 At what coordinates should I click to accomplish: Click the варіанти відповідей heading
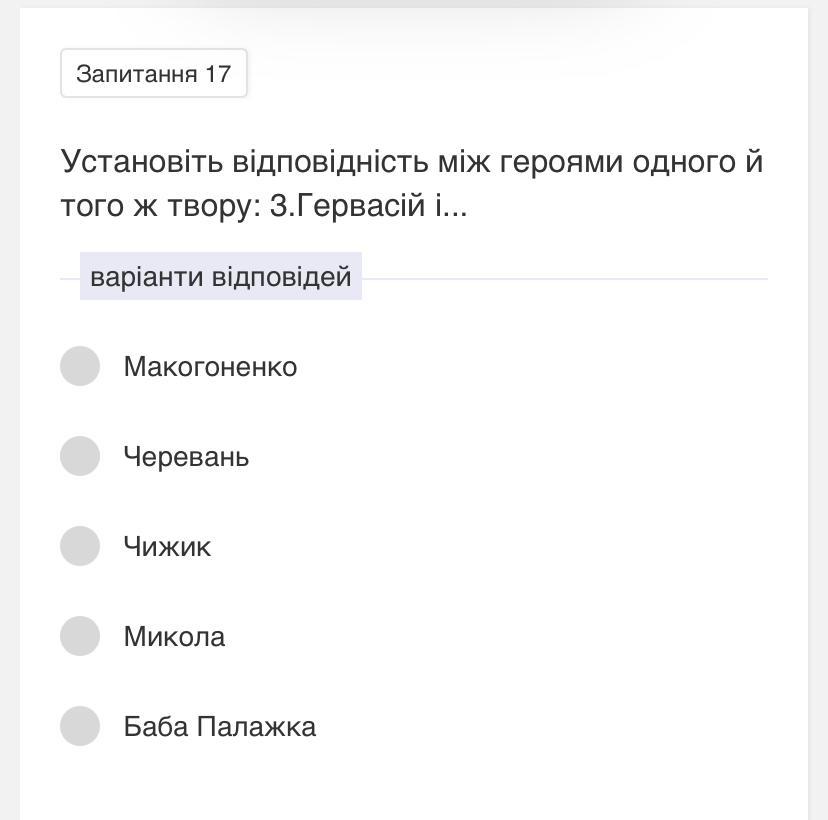point(221,276)
